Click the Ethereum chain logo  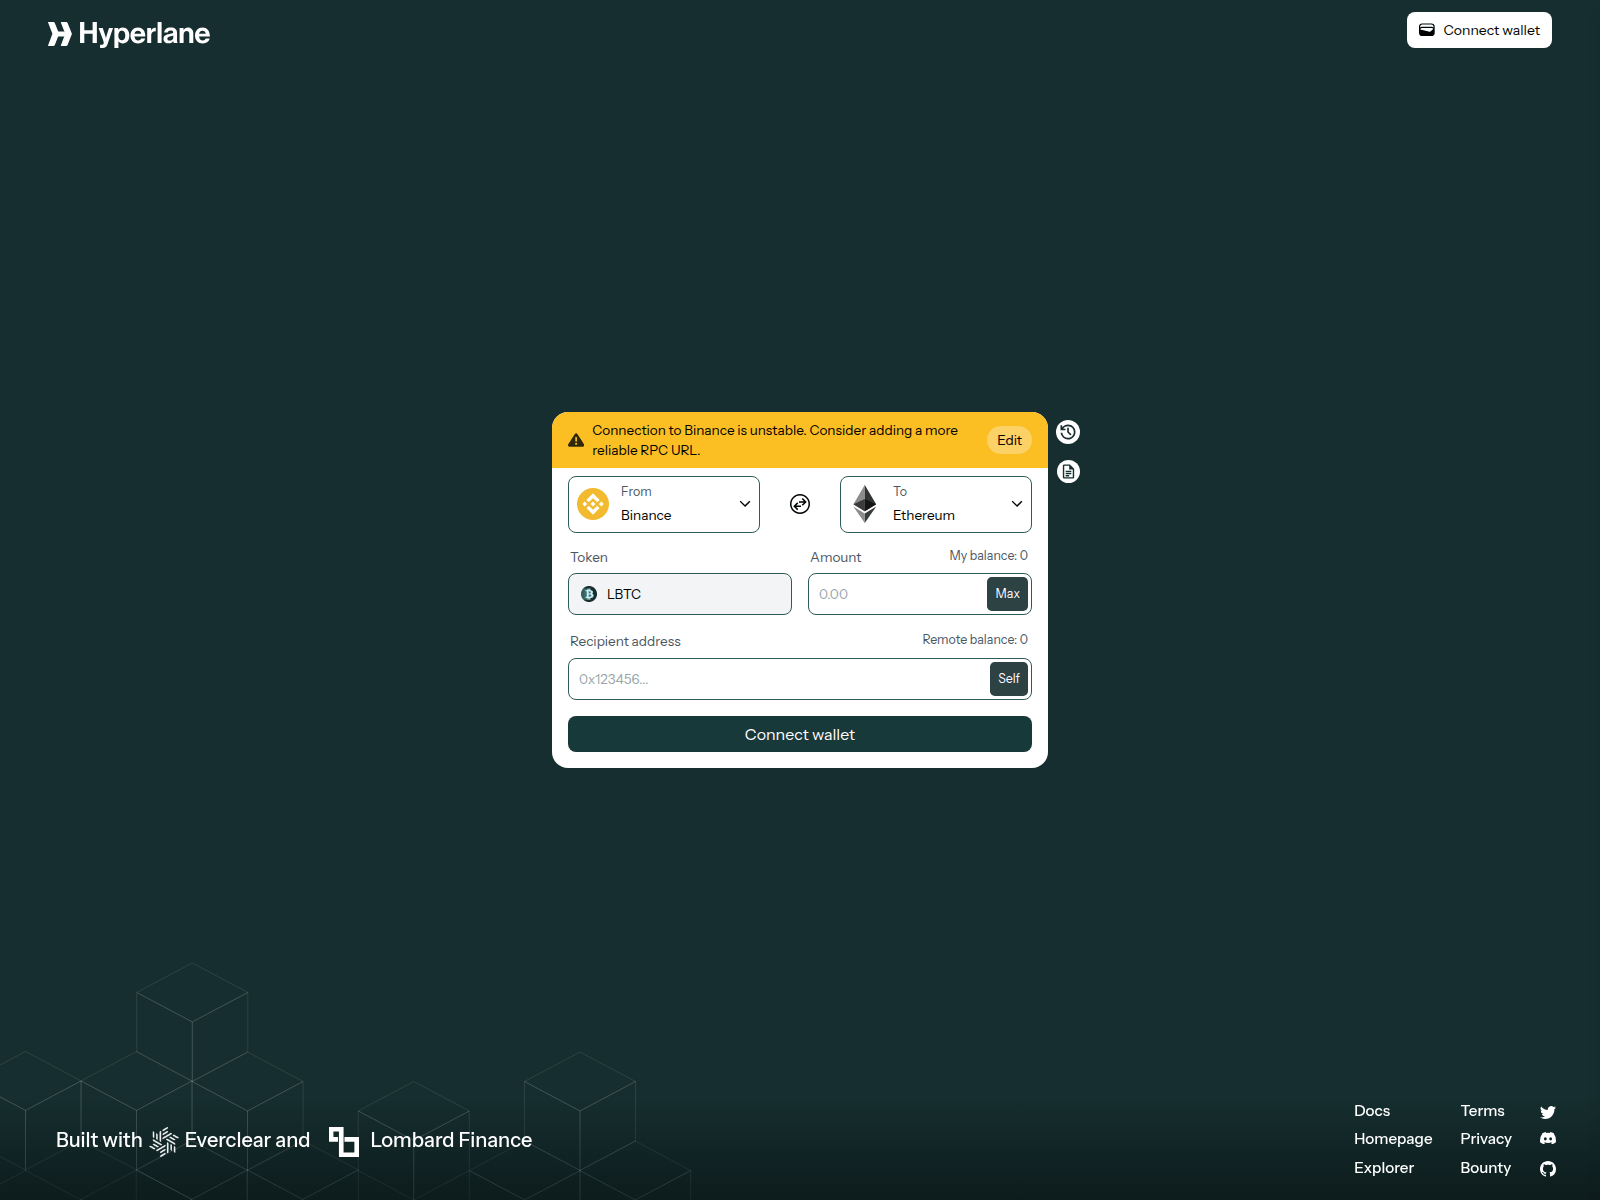tap(865, 504)
